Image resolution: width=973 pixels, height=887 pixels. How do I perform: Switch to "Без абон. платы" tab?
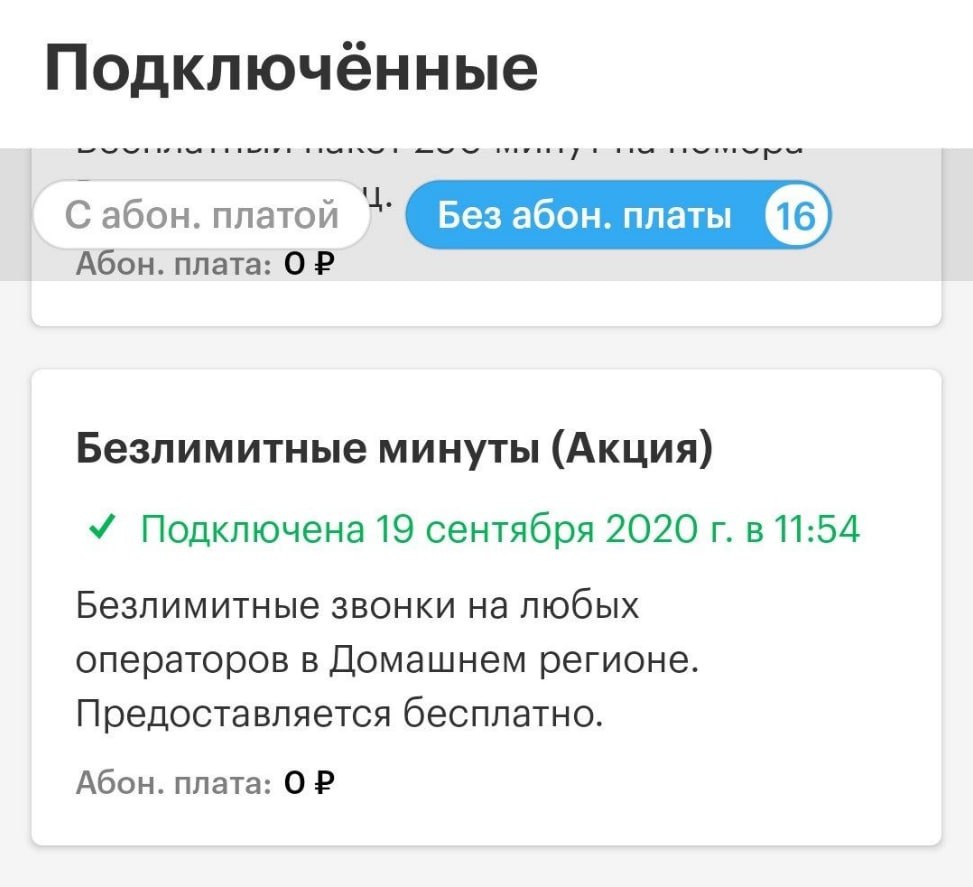coord(585,215)
